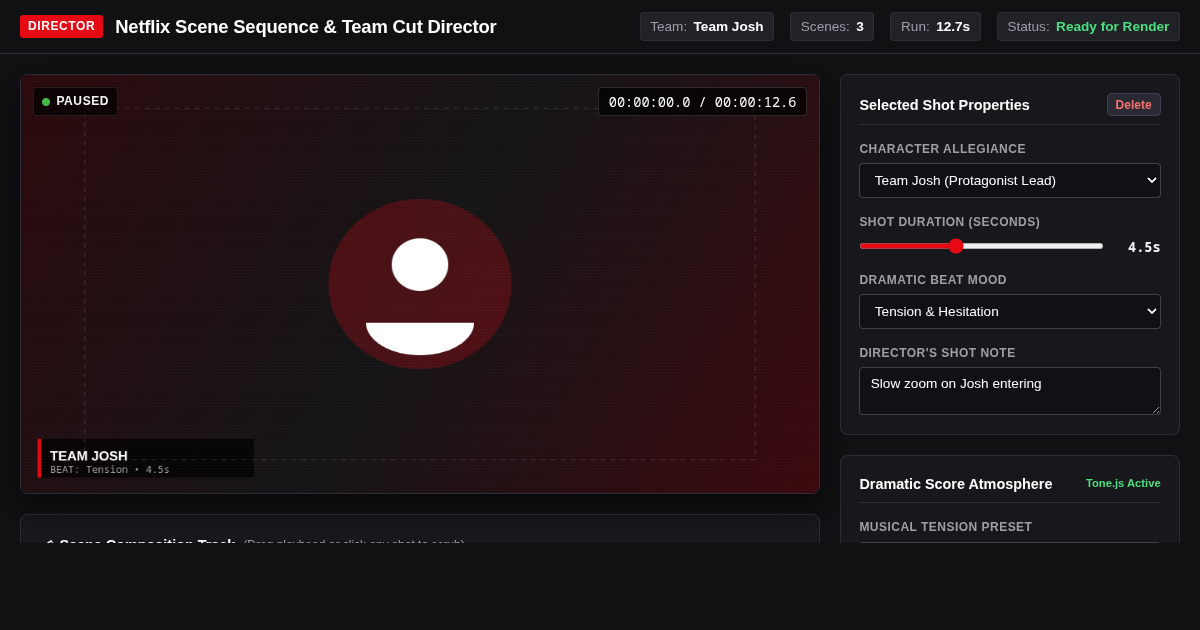
Task: Click the 4.5s duration value
Action: (1144, 247)
